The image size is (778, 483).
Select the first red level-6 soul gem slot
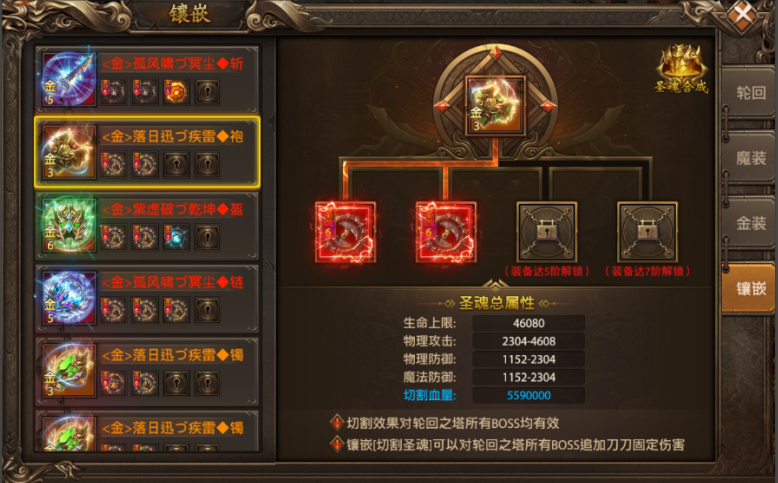[345, 232]
